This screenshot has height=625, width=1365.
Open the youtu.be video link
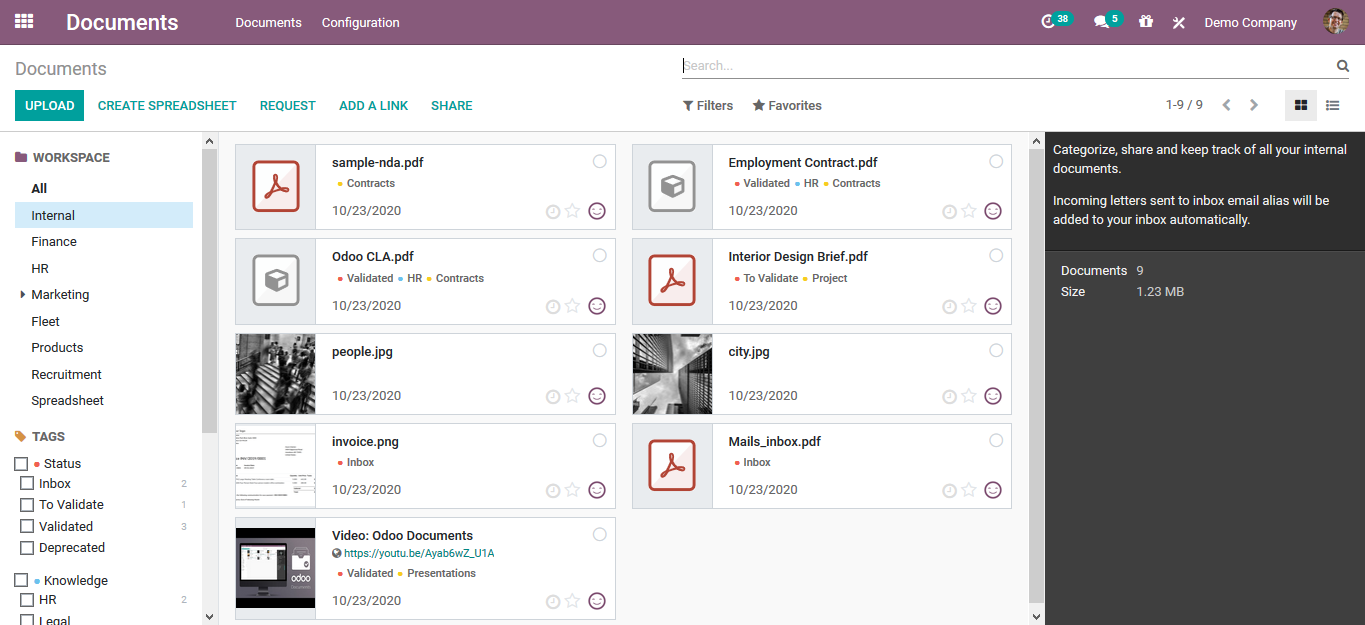click(419, 553)
